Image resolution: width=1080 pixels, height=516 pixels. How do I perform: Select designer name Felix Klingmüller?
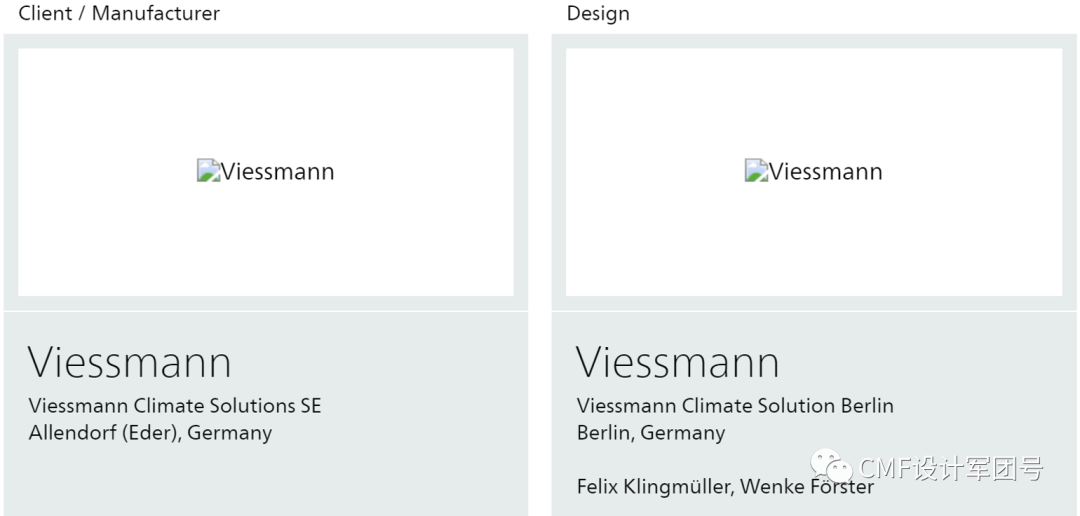653,487
